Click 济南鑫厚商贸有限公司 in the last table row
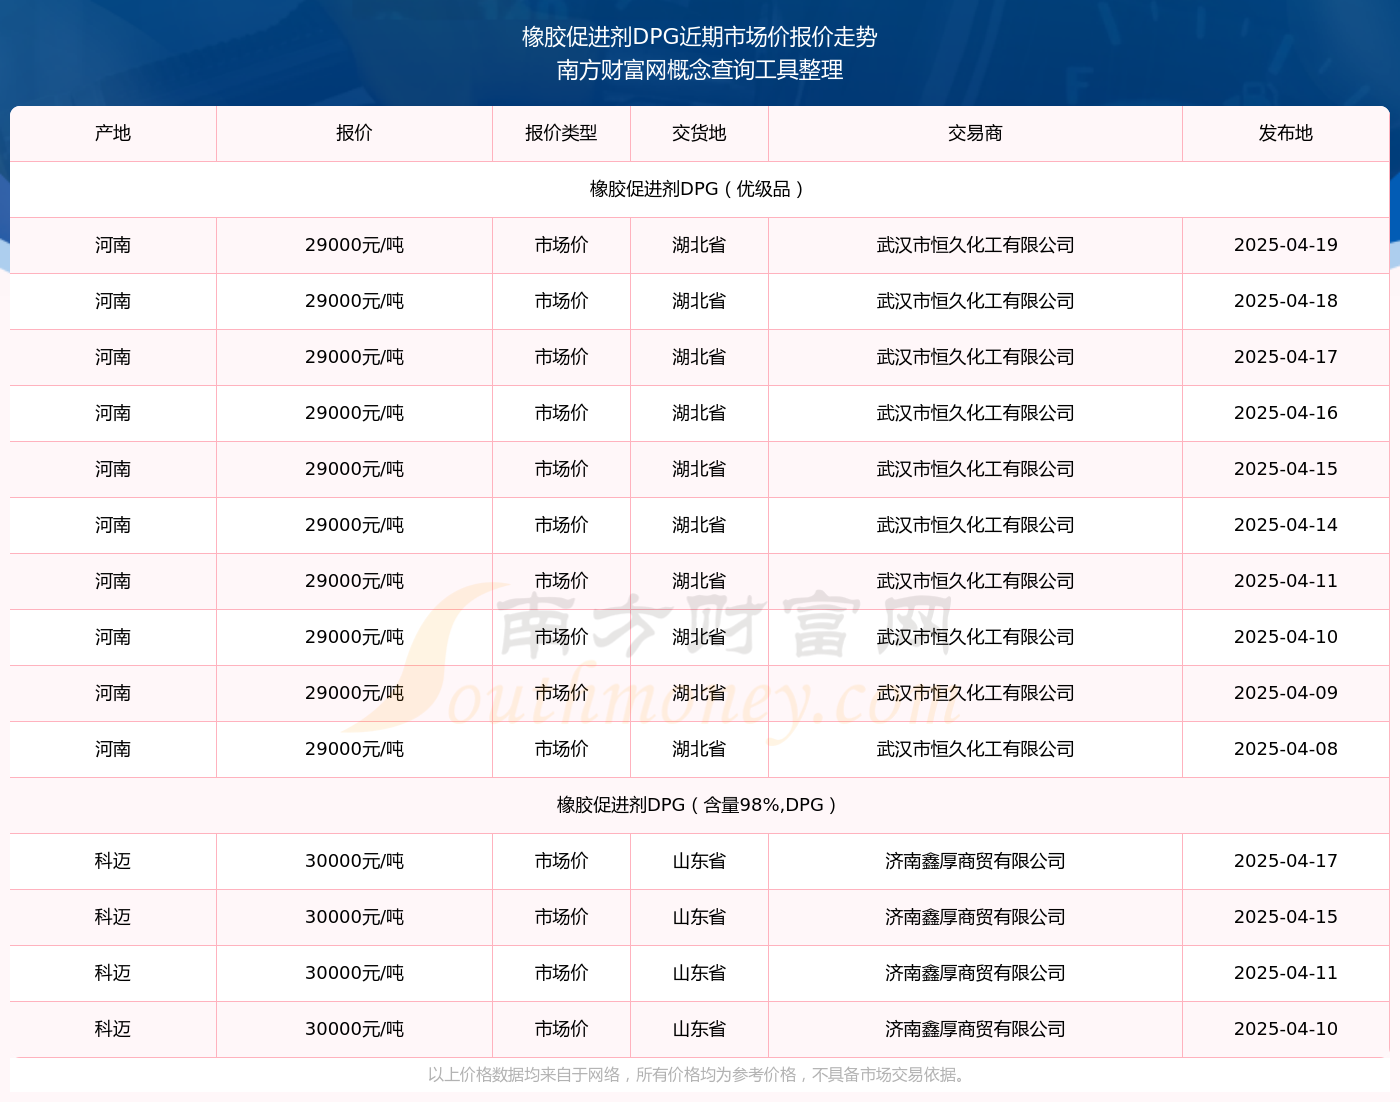Viewport: 1400px width, 1102px height. pyautogui.click(x=975, y=1029)
